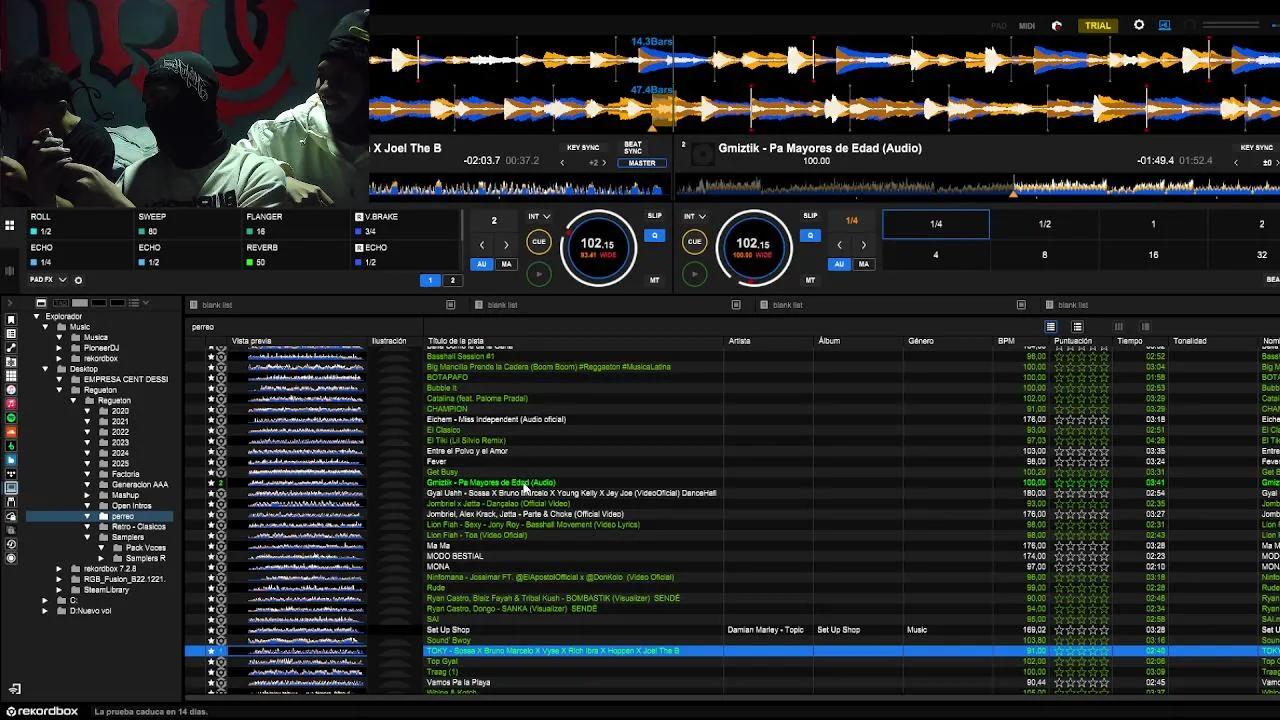Select MA mode on deck 1
The width and height of the screenshot is (1280, 720).
[506, 264]
